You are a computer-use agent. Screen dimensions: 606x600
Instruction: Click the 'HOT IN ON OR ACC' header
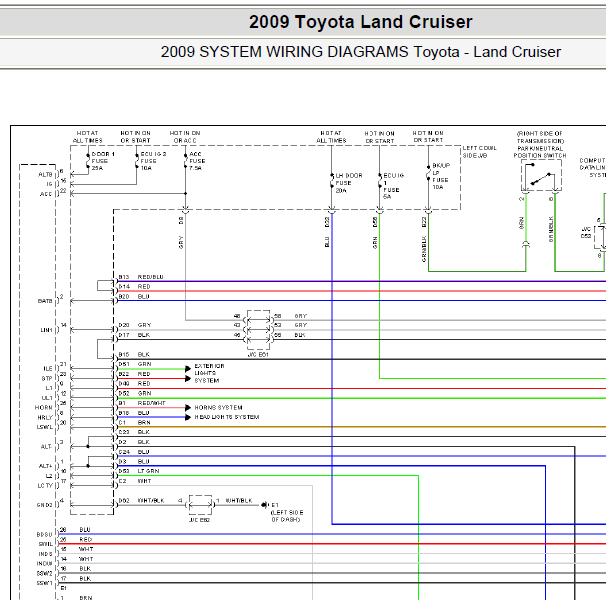point(185,136)
